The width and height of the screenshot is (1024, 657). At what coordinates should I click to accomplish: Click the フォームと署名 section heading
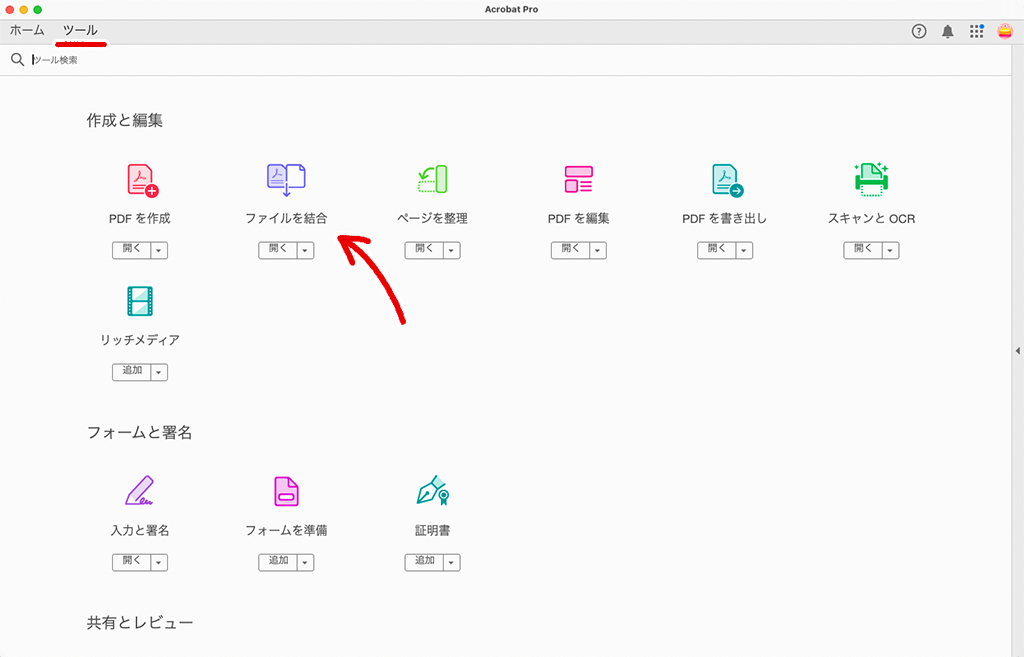(140, 432)
